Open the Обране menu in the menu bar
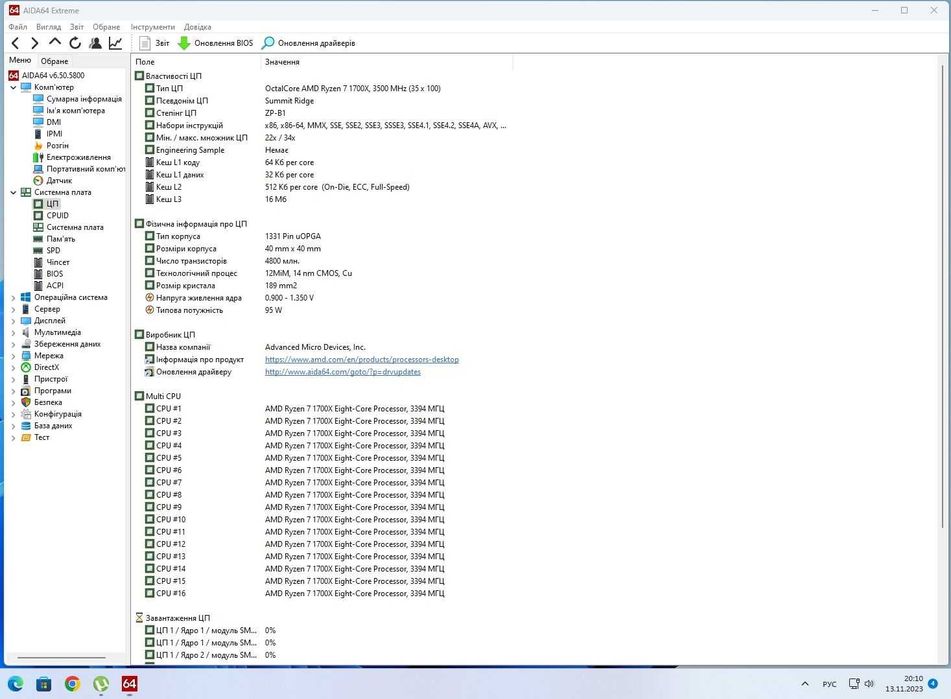951x699 pixels. [106, 27]
